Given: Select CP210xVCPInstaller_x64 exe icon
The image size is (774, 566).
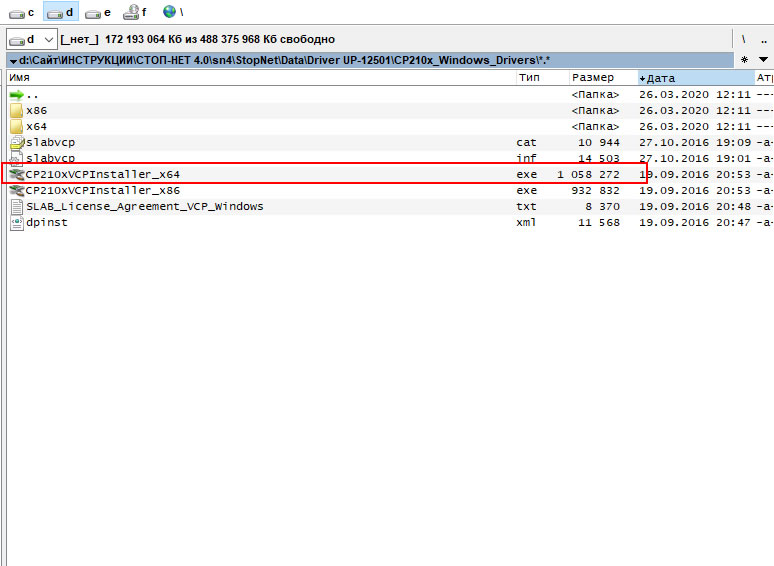Looking at the screenshot, I should click(x=17, y=174).
